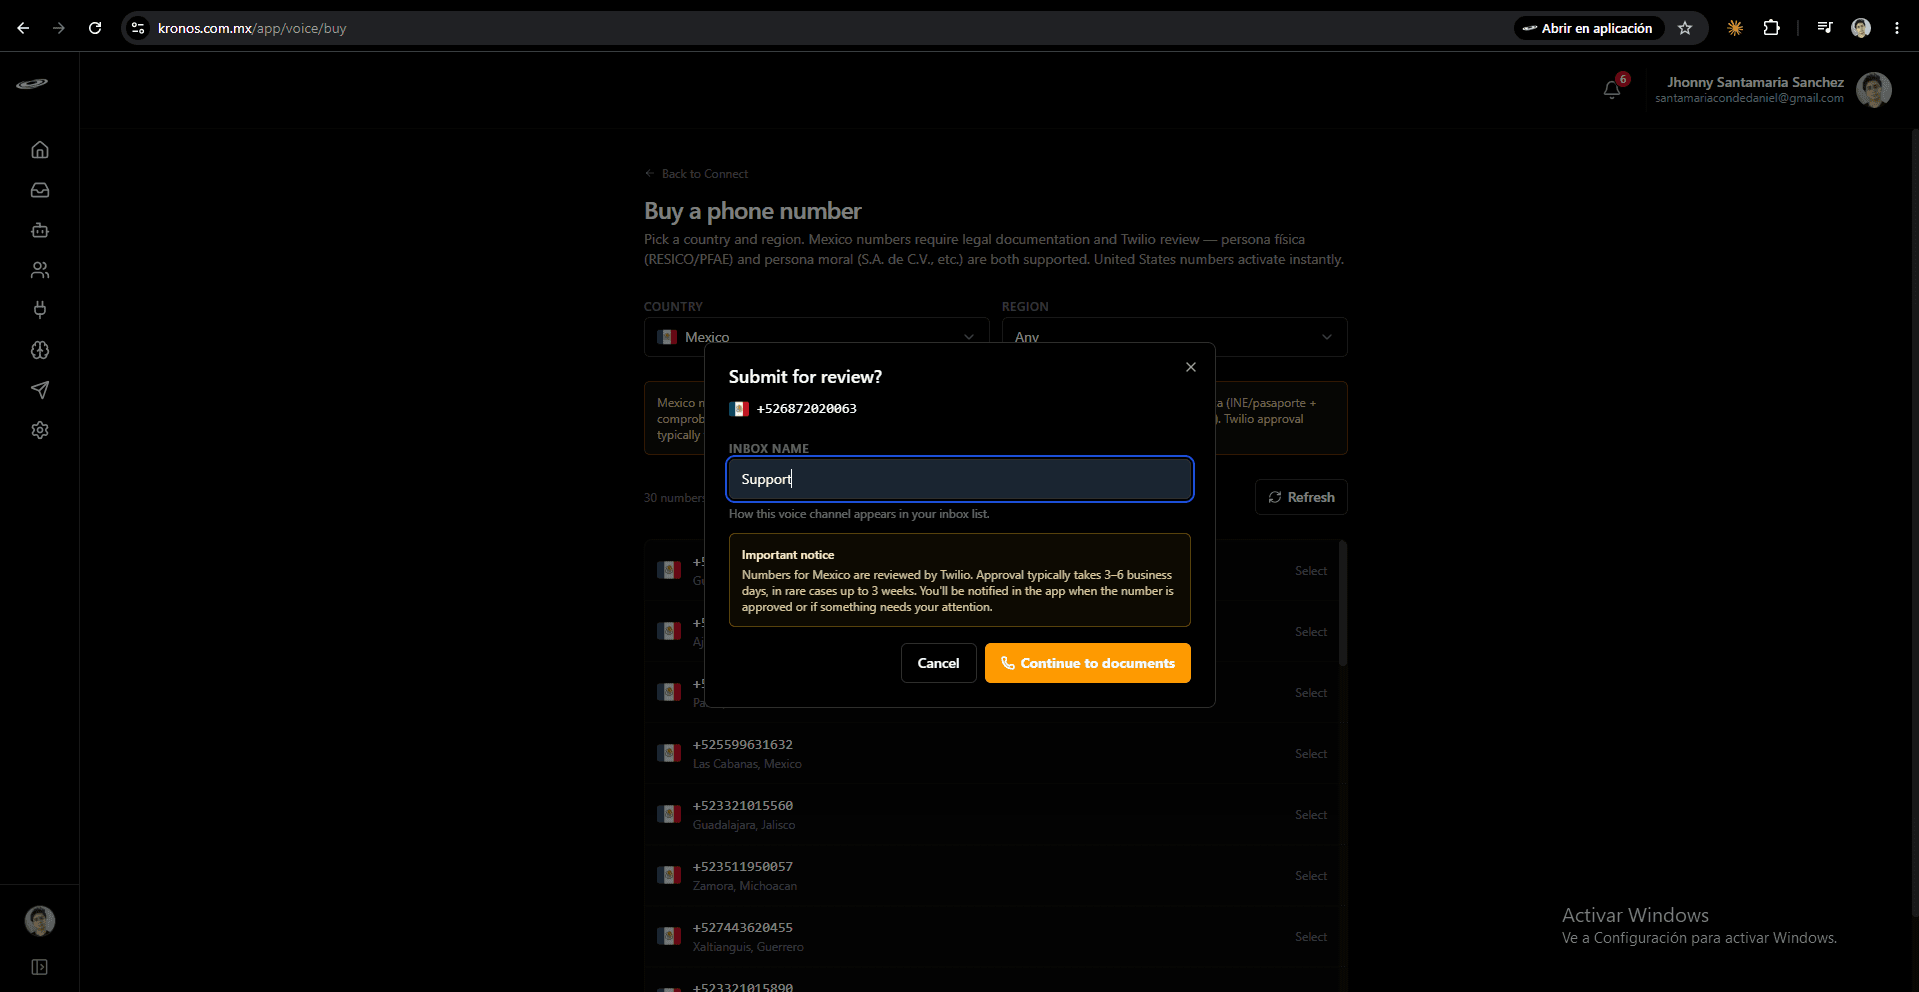Image resolution: width=1919 pixels, height=992 pixels.
Task: Click the phone number +525599631632 text
Action: click(743, 745)
